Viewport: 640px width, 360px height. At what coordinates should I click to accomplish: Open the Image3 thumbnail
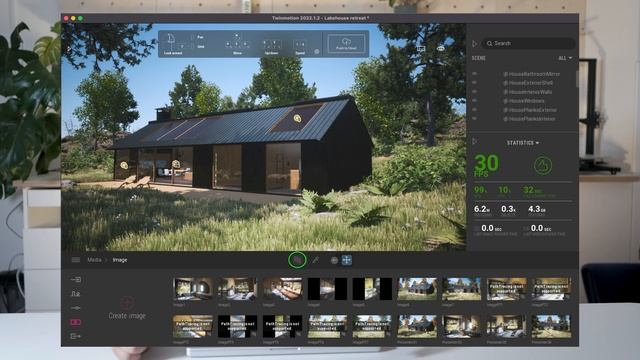point(282,289)
